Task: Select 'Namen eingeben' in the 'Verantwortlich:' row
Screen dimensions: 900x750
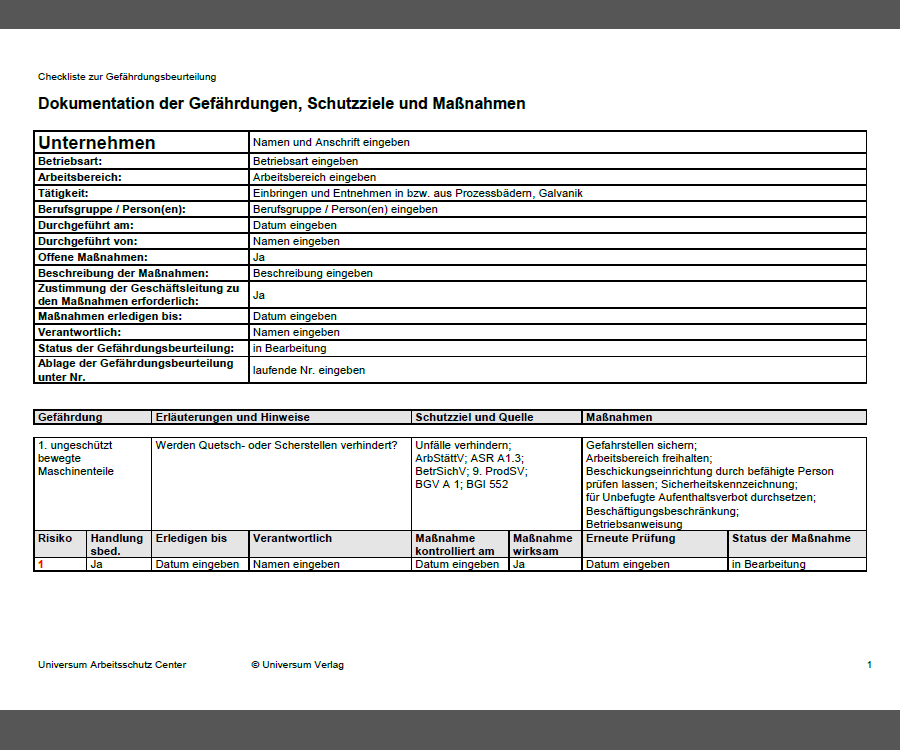Action: 296,333
